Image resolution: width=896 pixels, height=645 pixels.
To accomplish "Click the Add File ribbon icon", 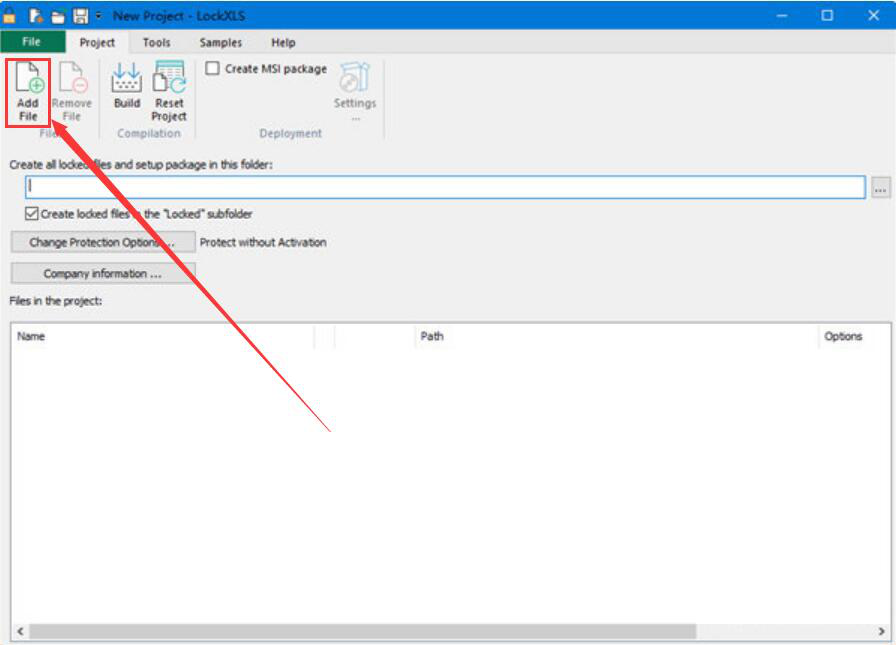I will tap(28, 92).
